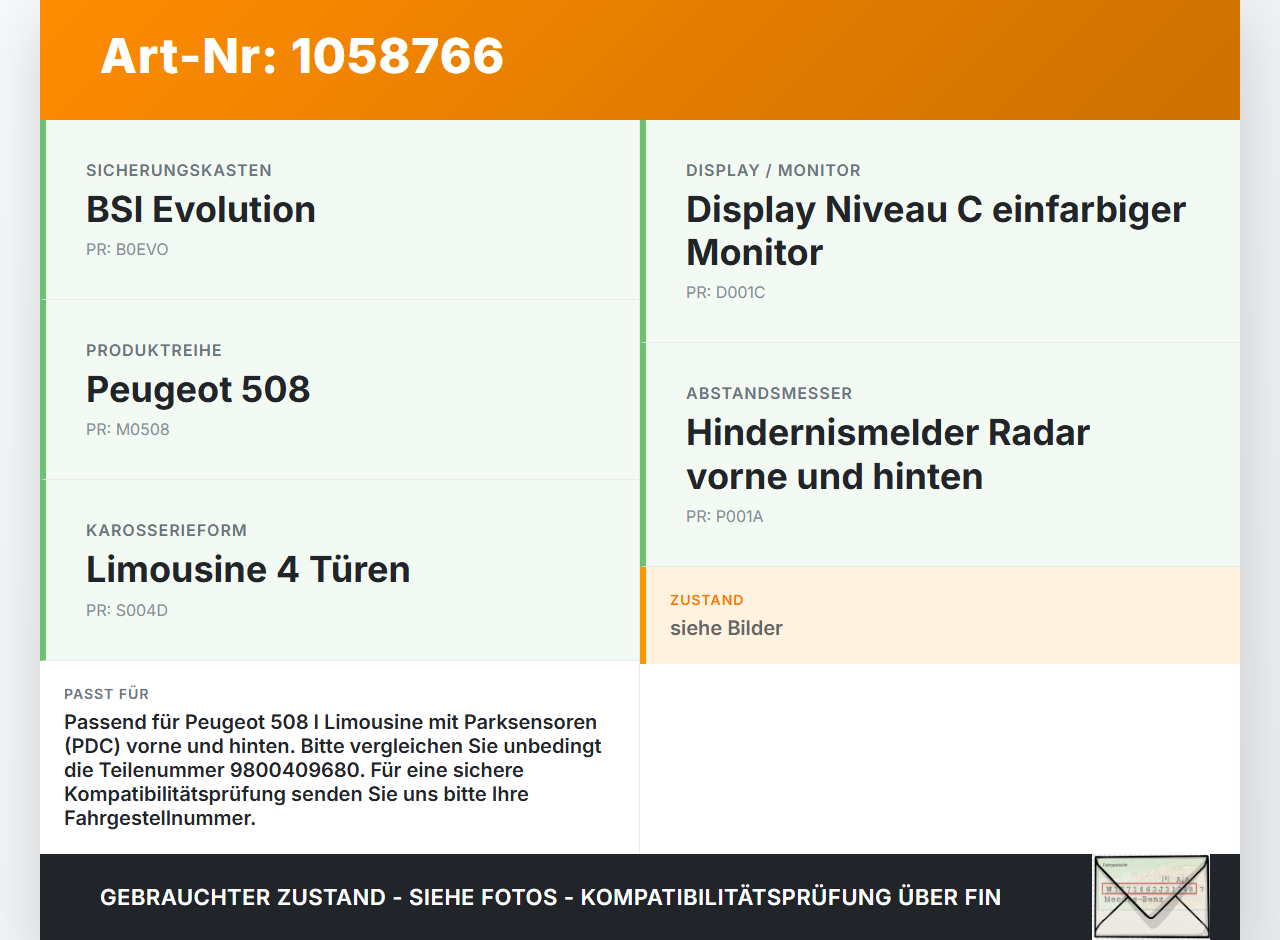Image resolution: width=1280 pixels, height=940 pixels.
Task: Click the PR: S004D code
Action: click(x=127, y=610)
